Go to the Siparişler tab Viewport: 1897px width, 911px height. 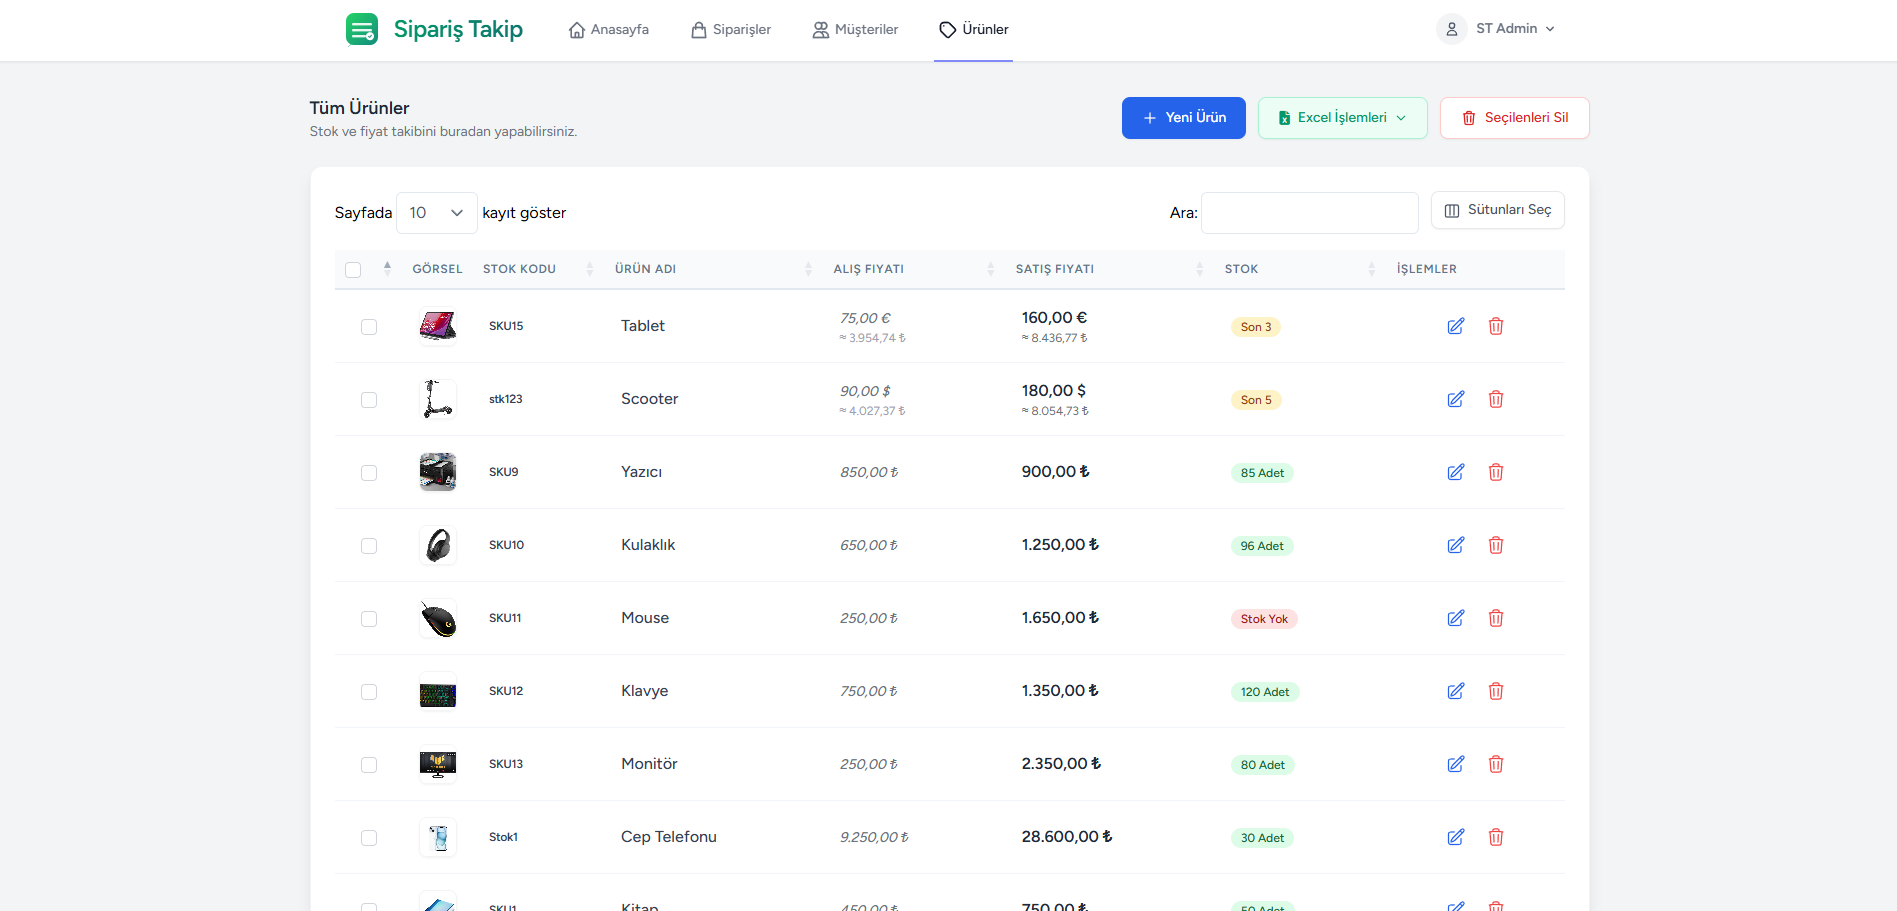(731, 30)
